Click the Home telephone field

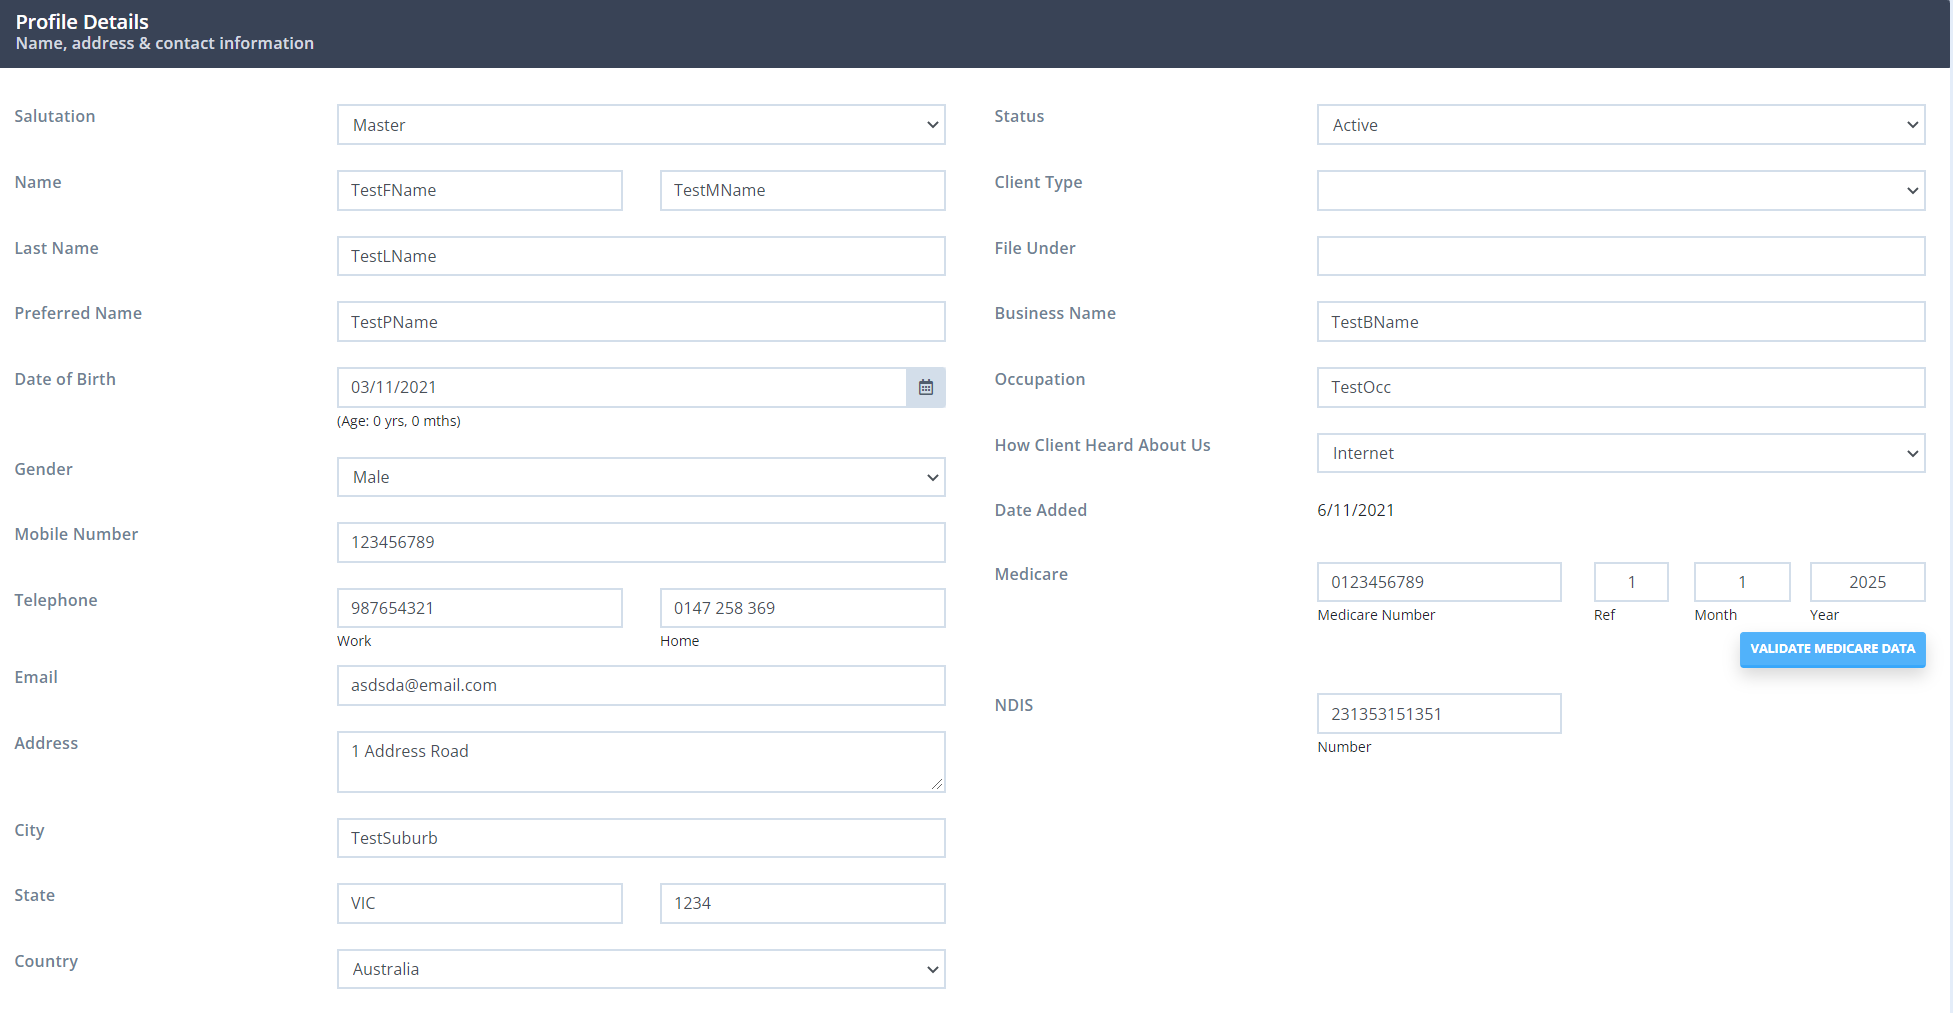[802, 608]
